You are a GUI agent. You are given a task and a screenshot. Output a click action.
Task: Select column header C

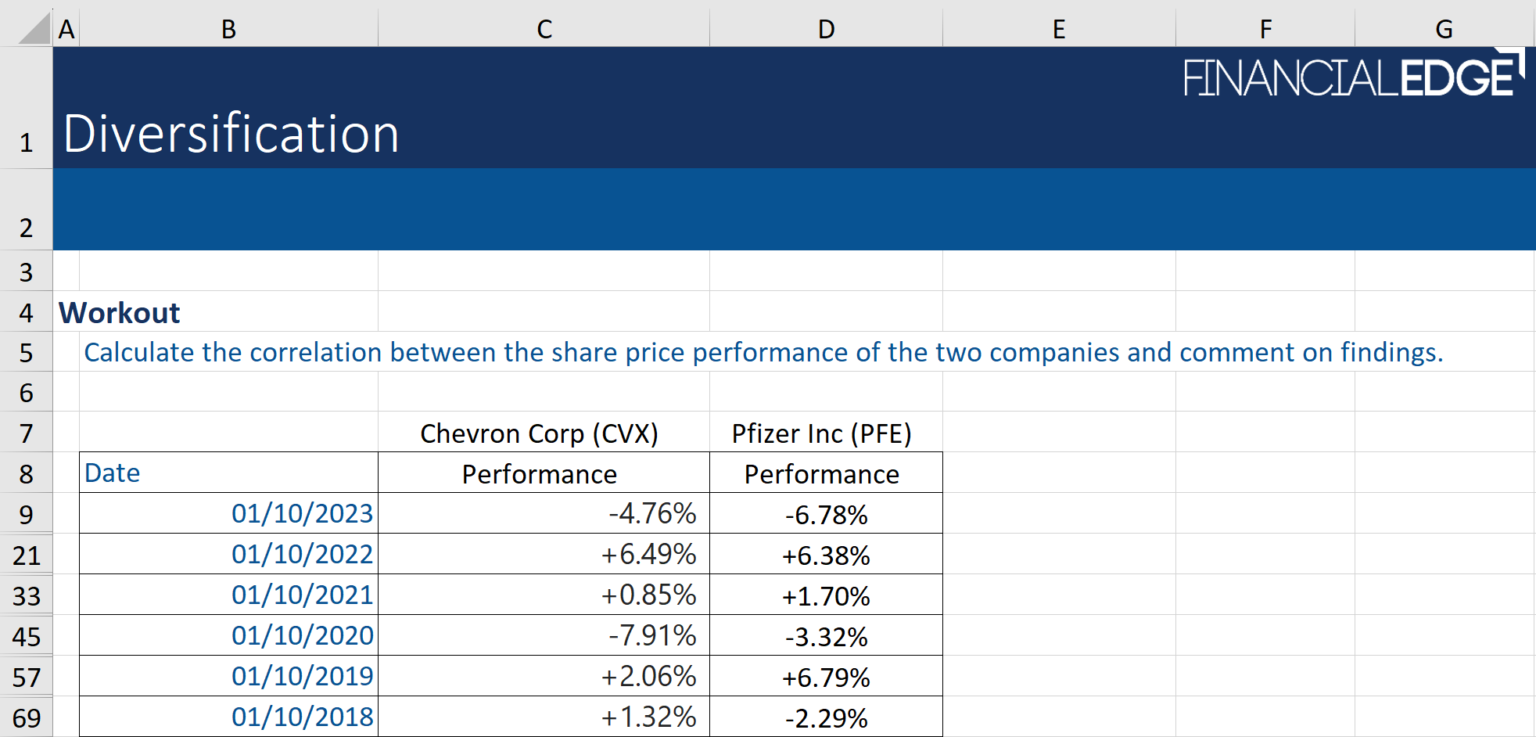[544, 28]
